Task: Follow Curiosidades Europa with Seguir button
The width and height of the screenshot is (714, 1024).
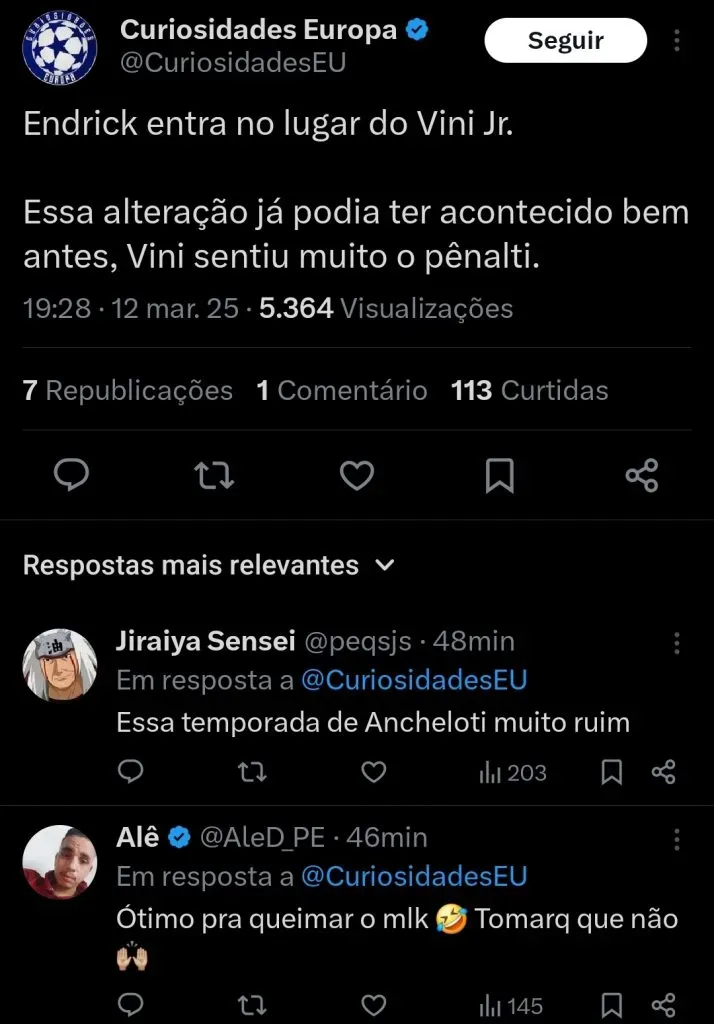Action: [x=565, y=41]
